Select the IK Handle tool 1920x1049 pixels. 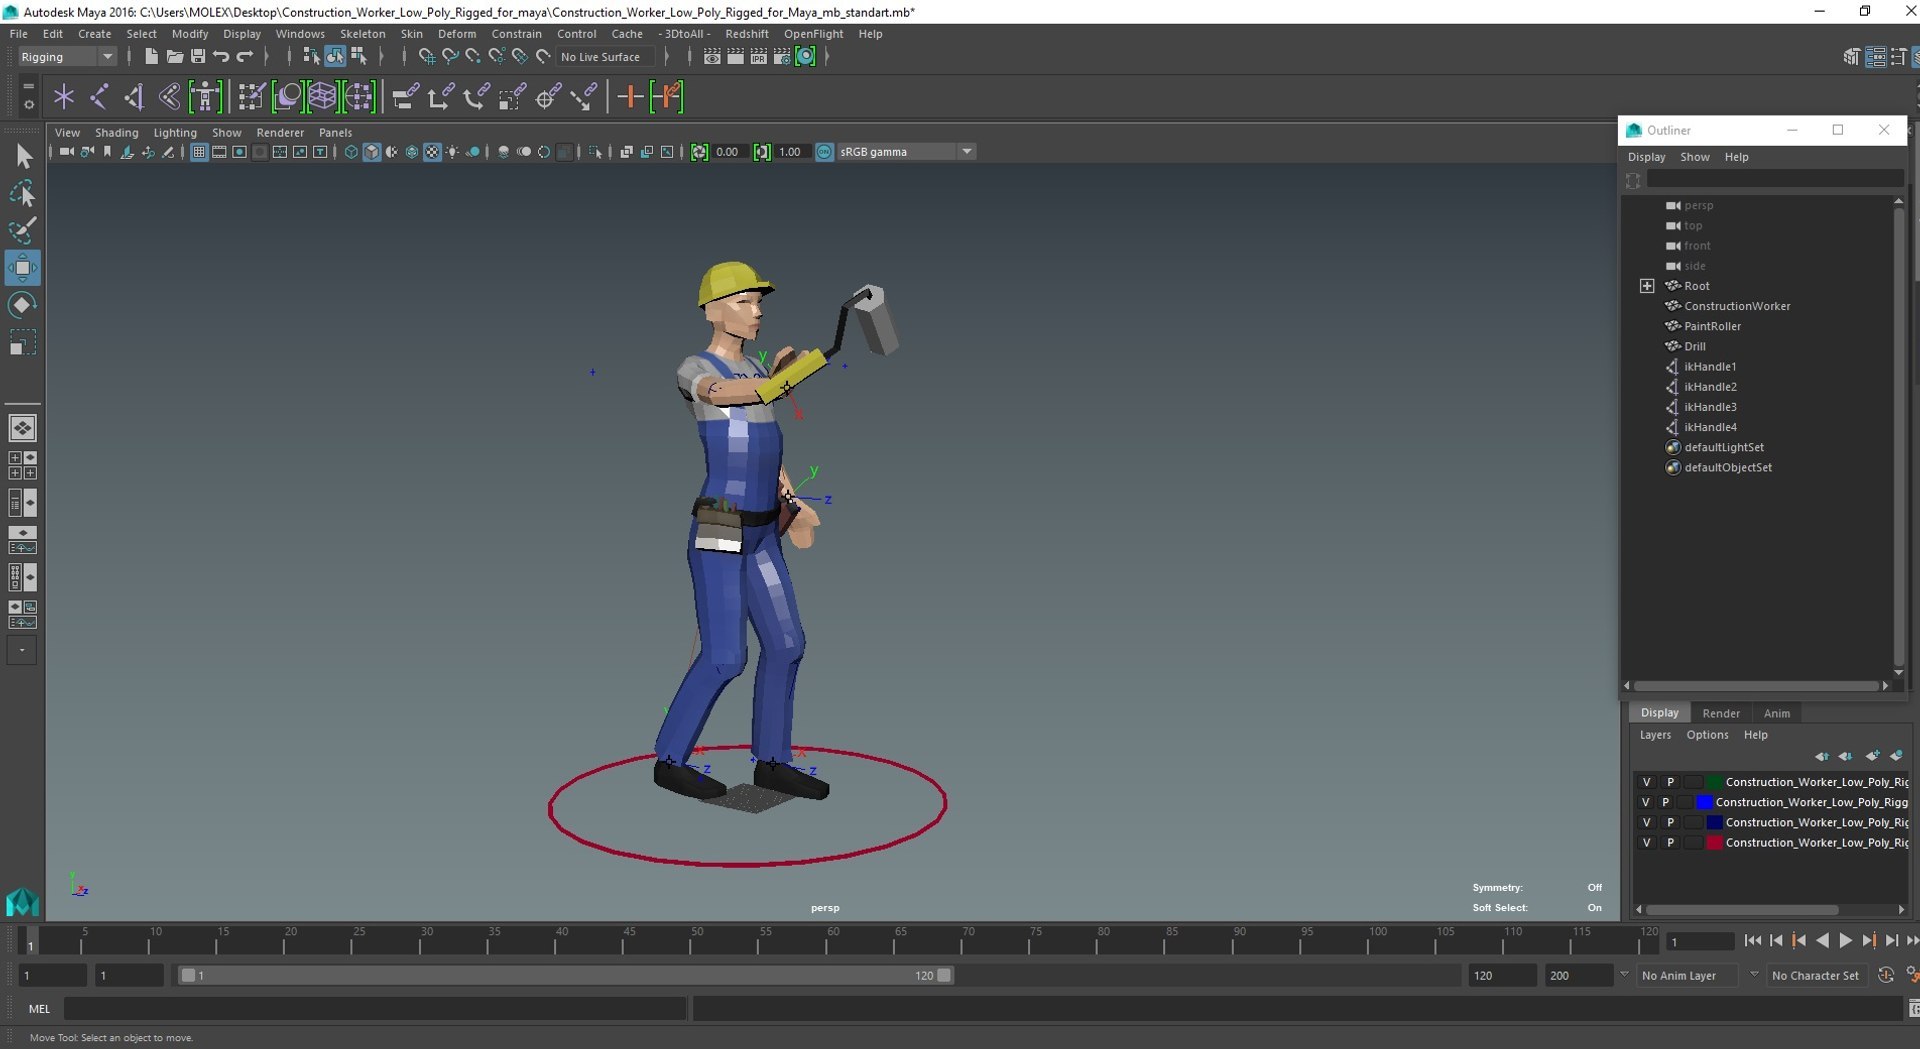[x=134, y=97]
